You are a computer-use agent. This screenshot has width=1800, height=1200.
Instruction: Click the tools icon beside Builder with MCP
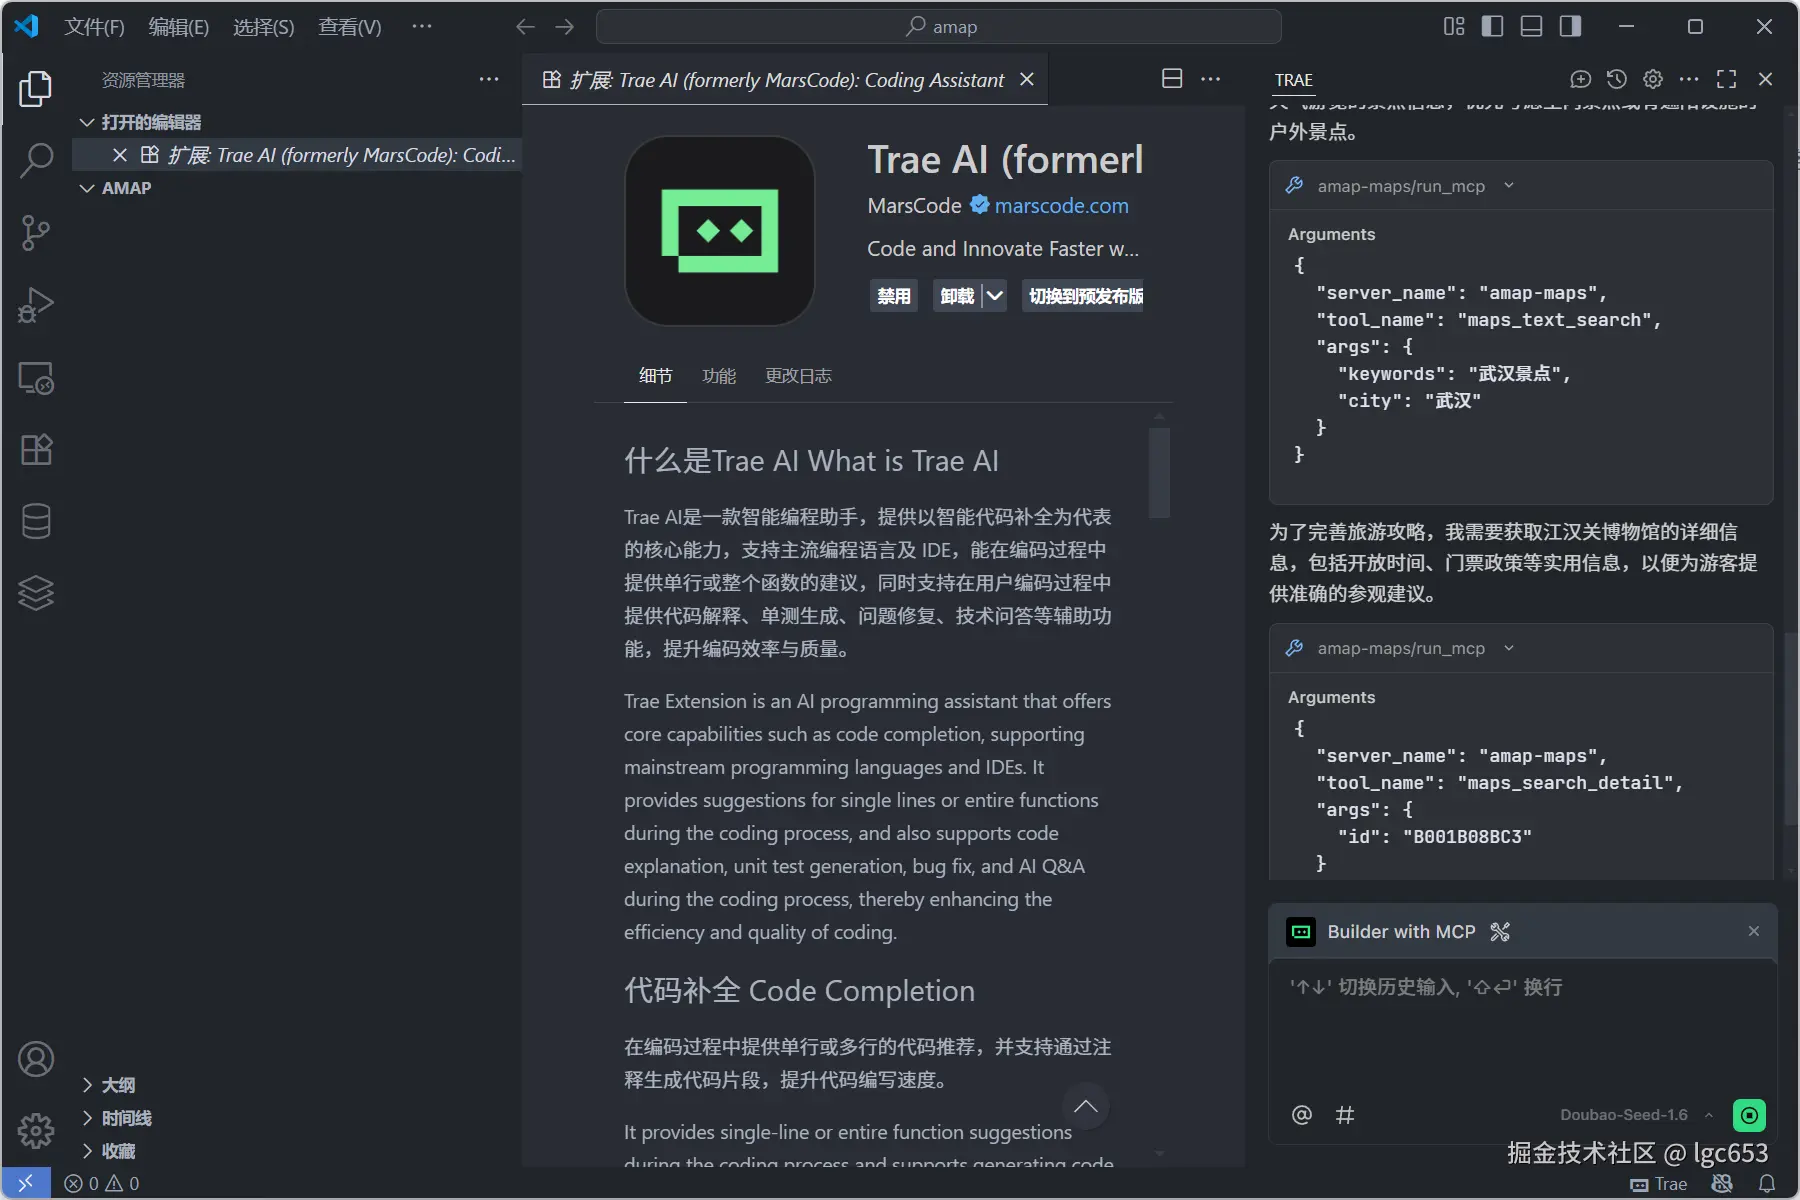[x=1500, y=932]
